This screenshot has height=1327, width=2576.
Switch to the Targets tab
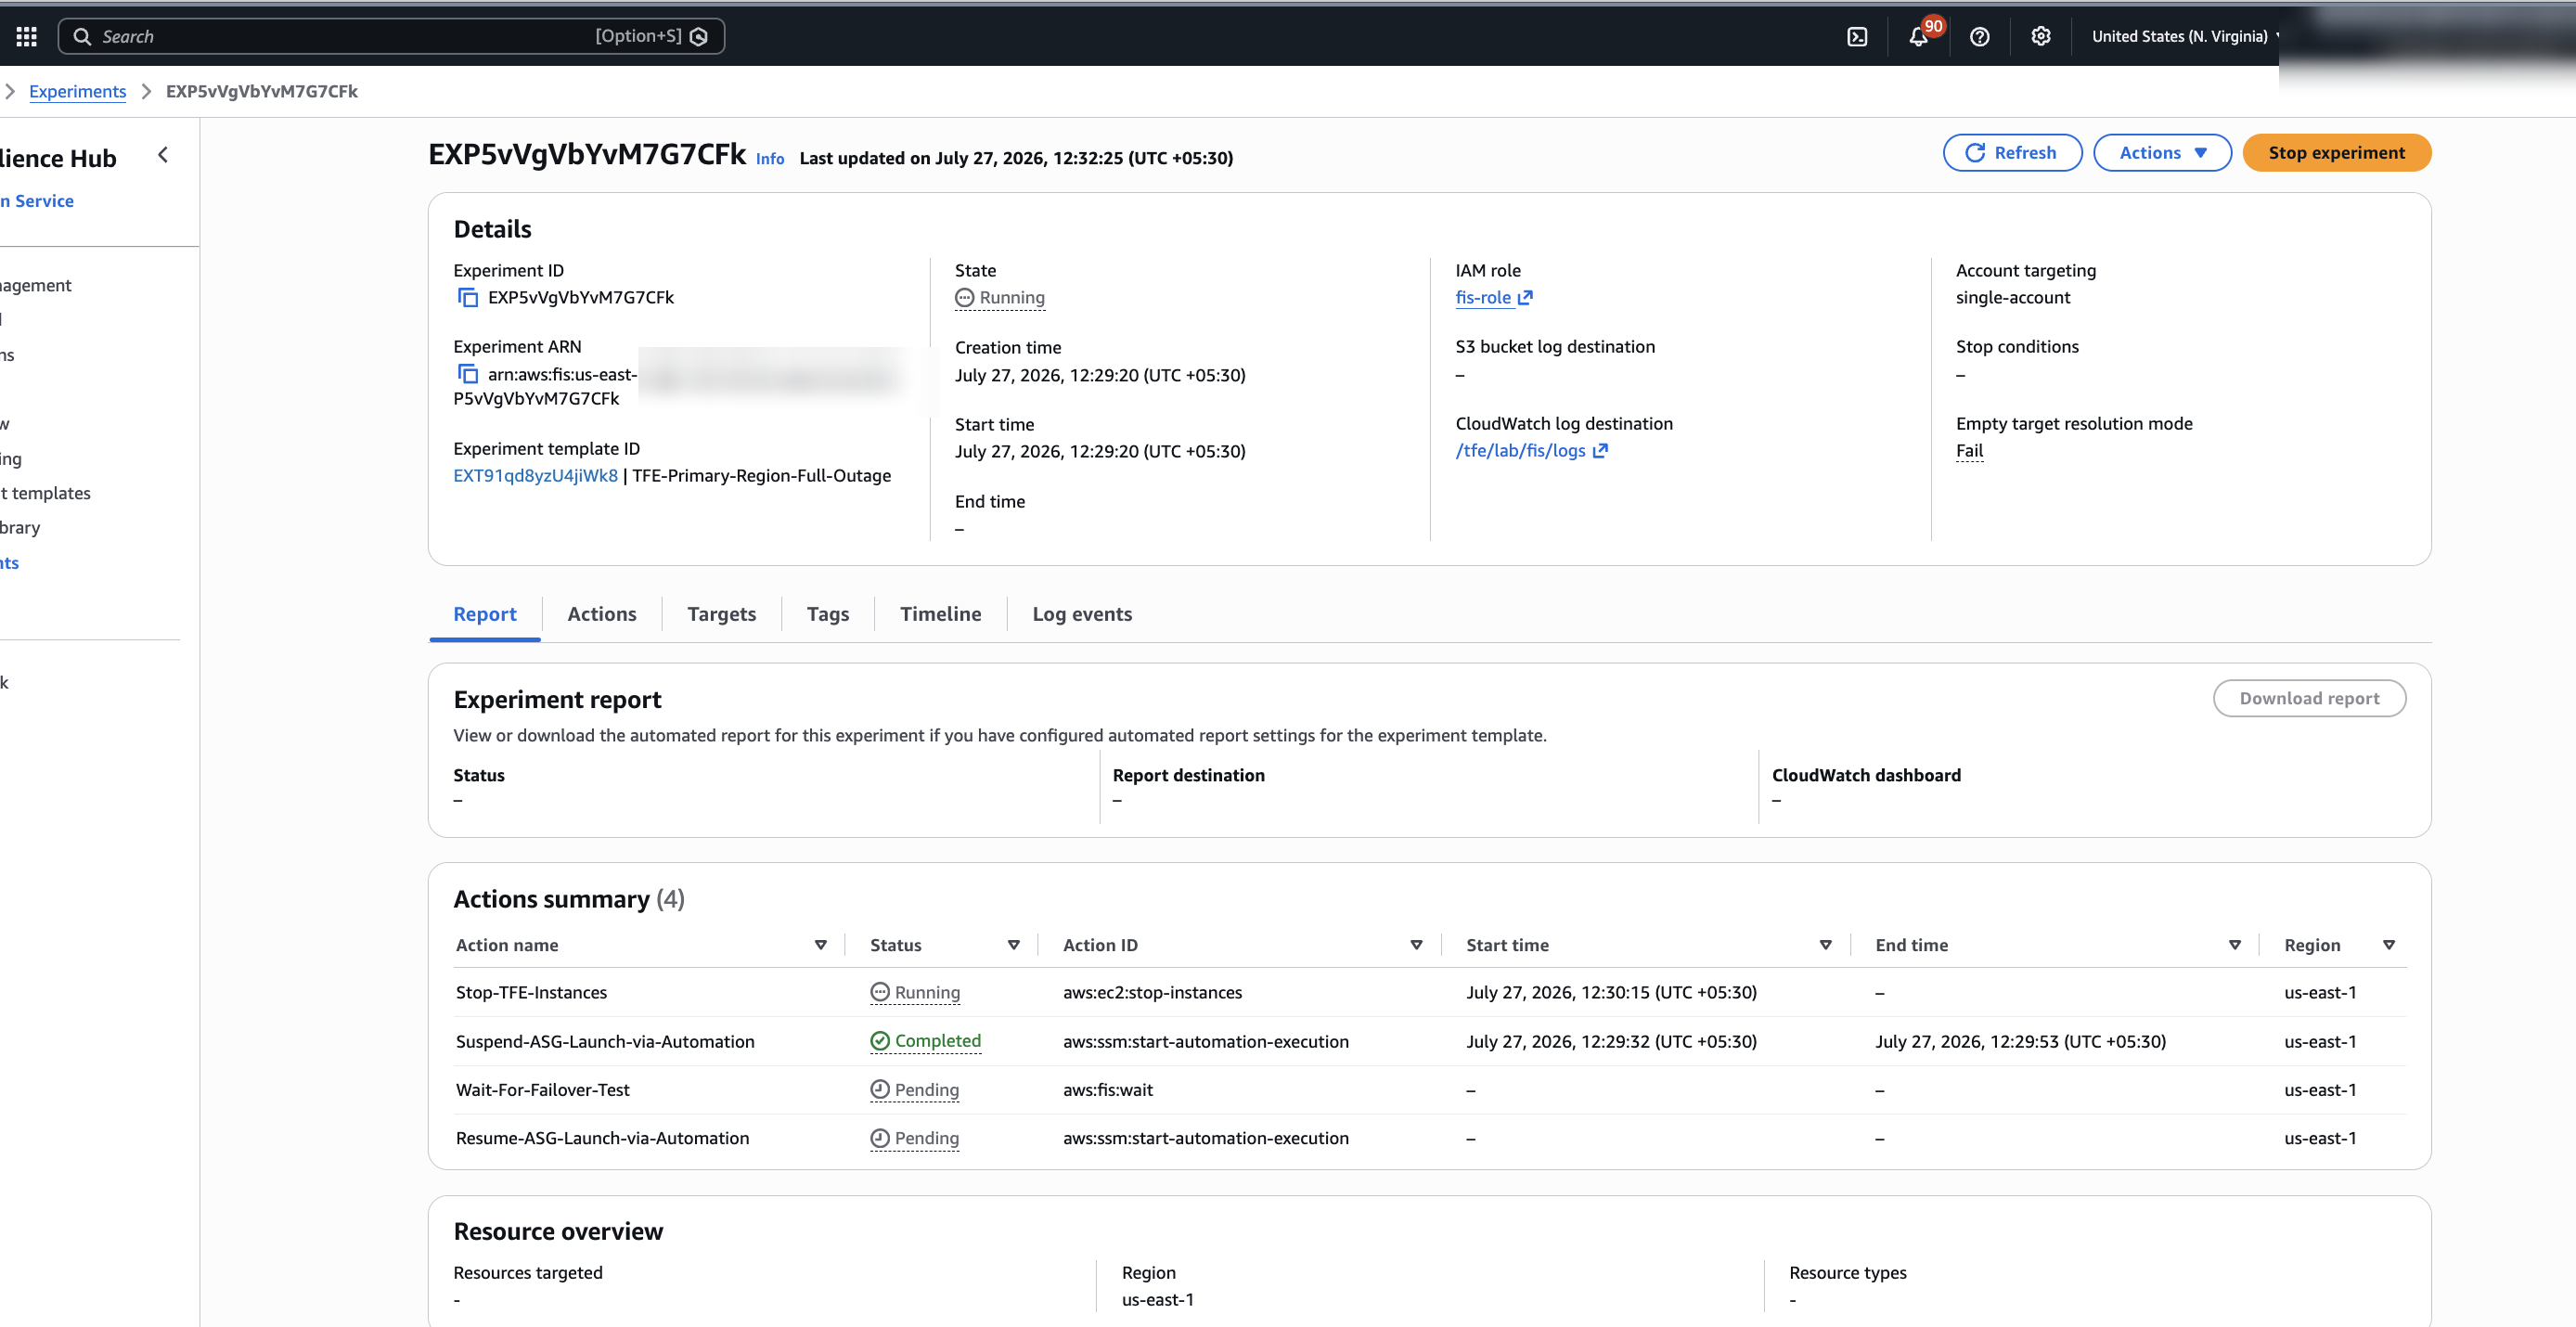click(721, 614)
